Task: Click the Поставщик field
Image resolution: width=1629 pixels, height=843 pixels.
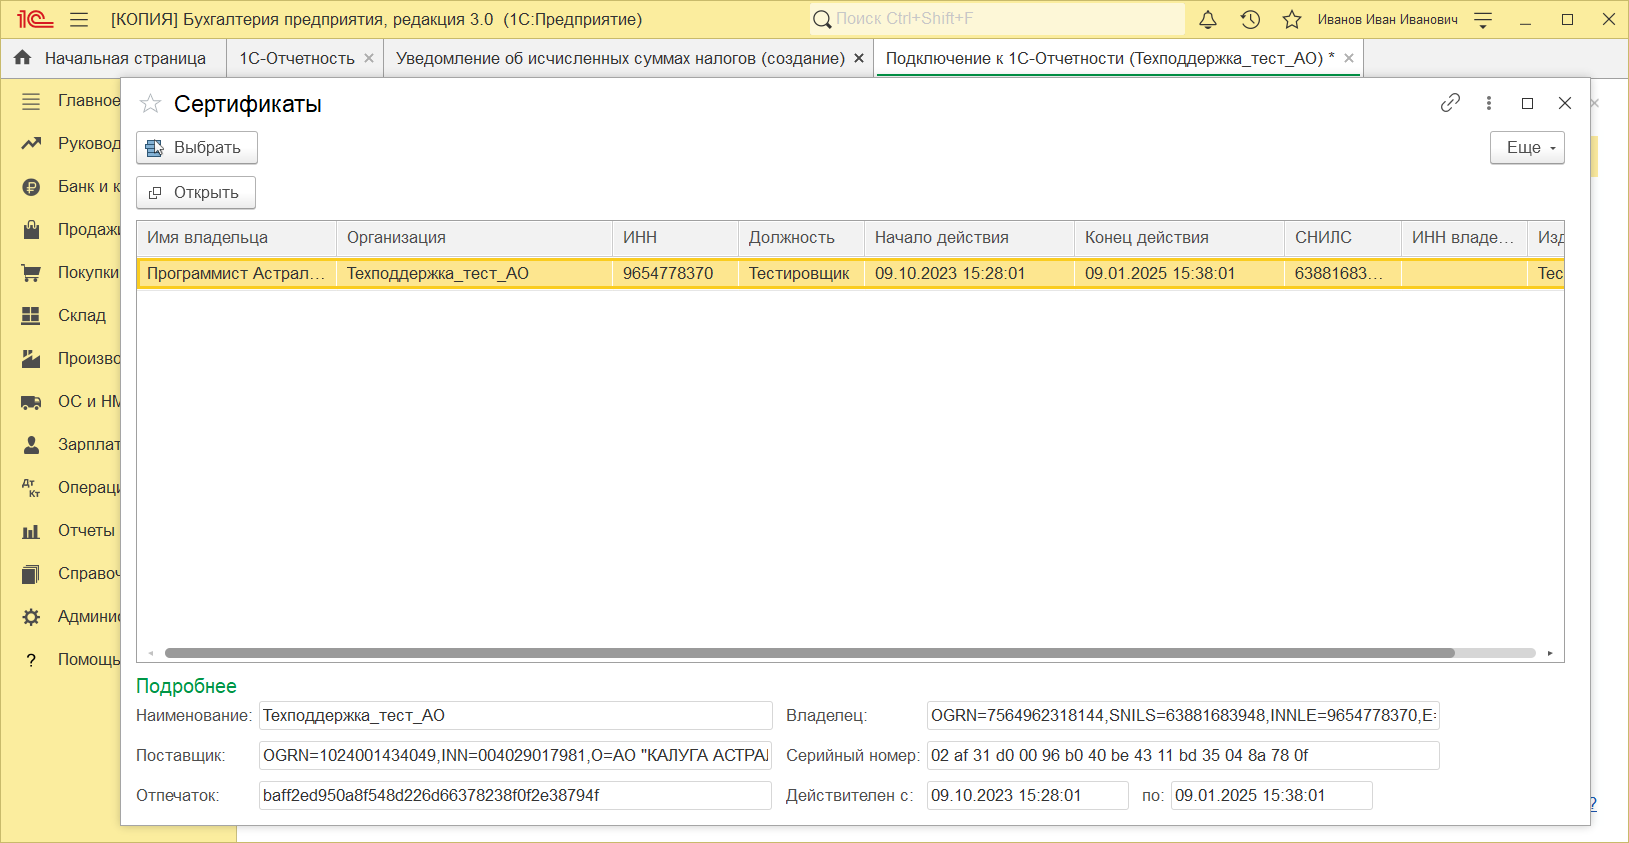Action: coord(516,756)
